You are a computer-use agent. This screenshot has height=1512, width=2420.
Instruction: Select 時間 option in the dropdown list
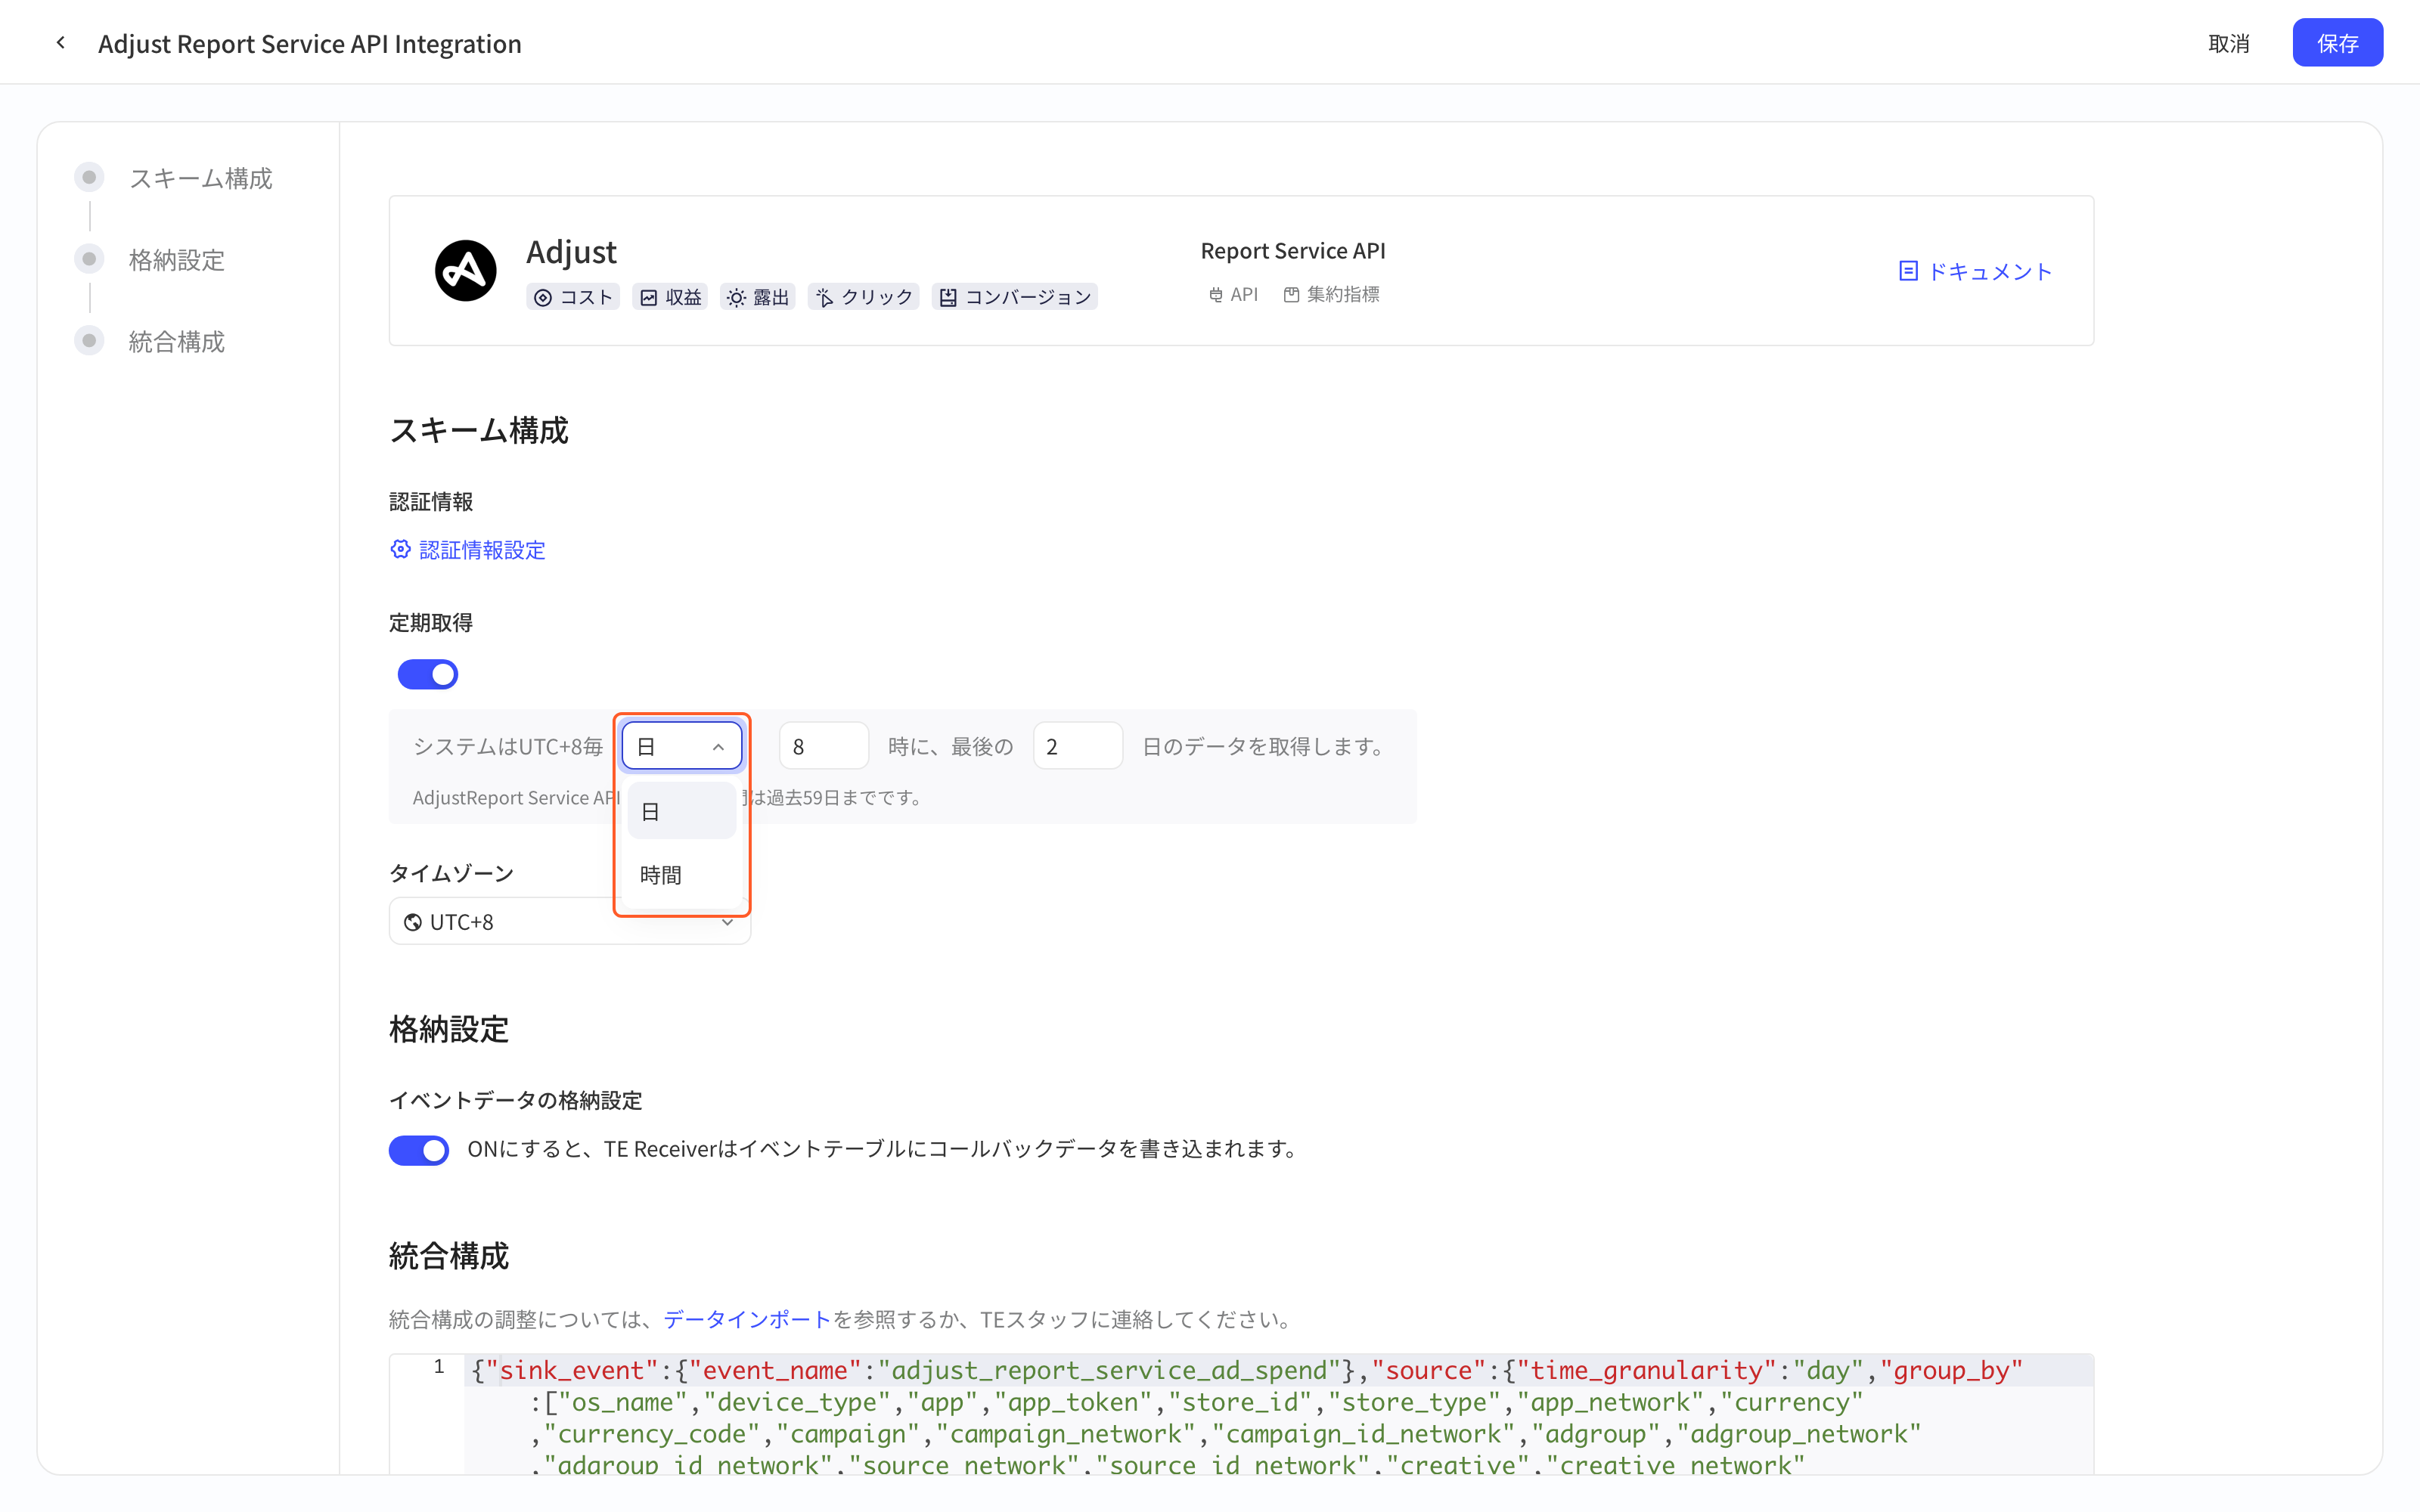tap(682, 875)
